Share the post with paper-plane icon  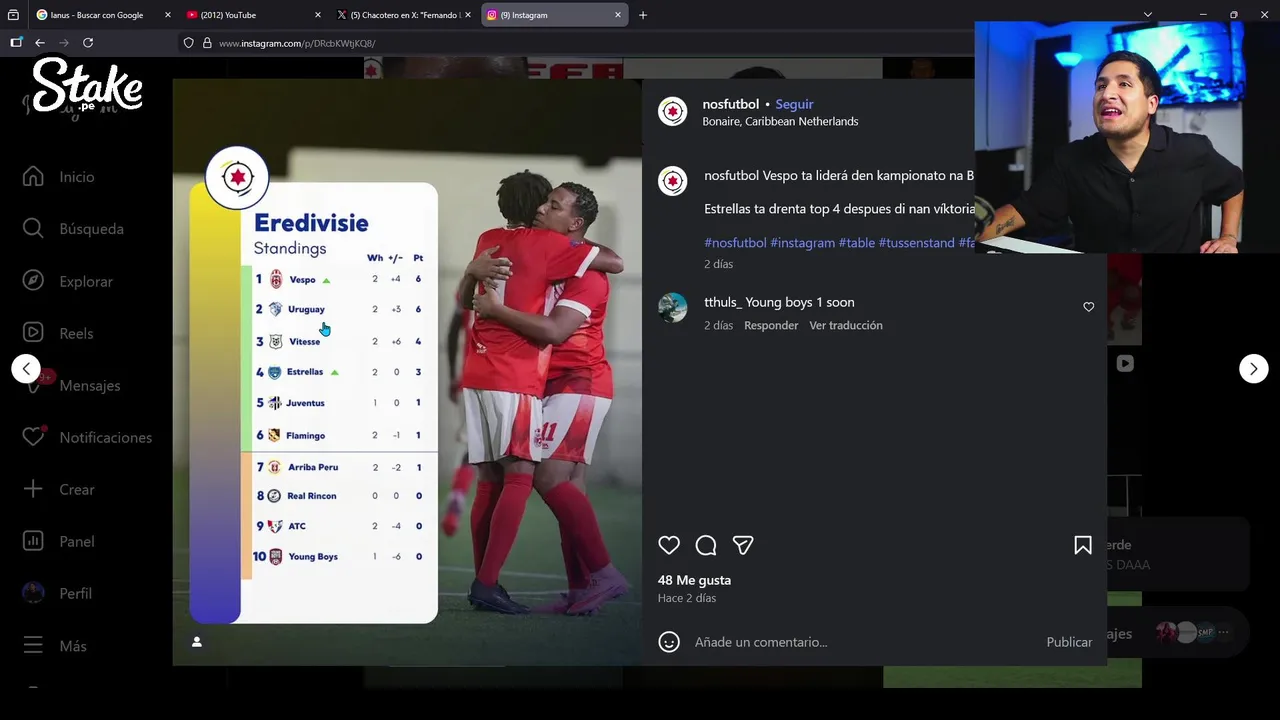tap(743, 545)
